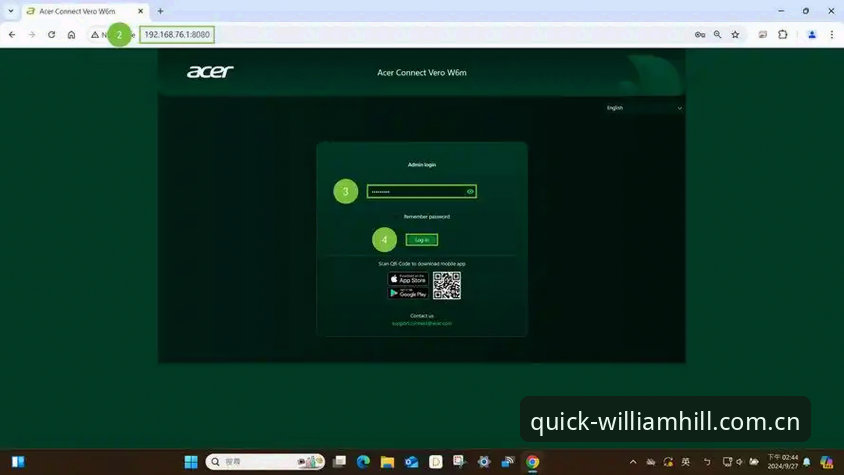The height and width of the screenshot is (475, 844).
Task: Focus the admin password input field
Action: point(421,192)
